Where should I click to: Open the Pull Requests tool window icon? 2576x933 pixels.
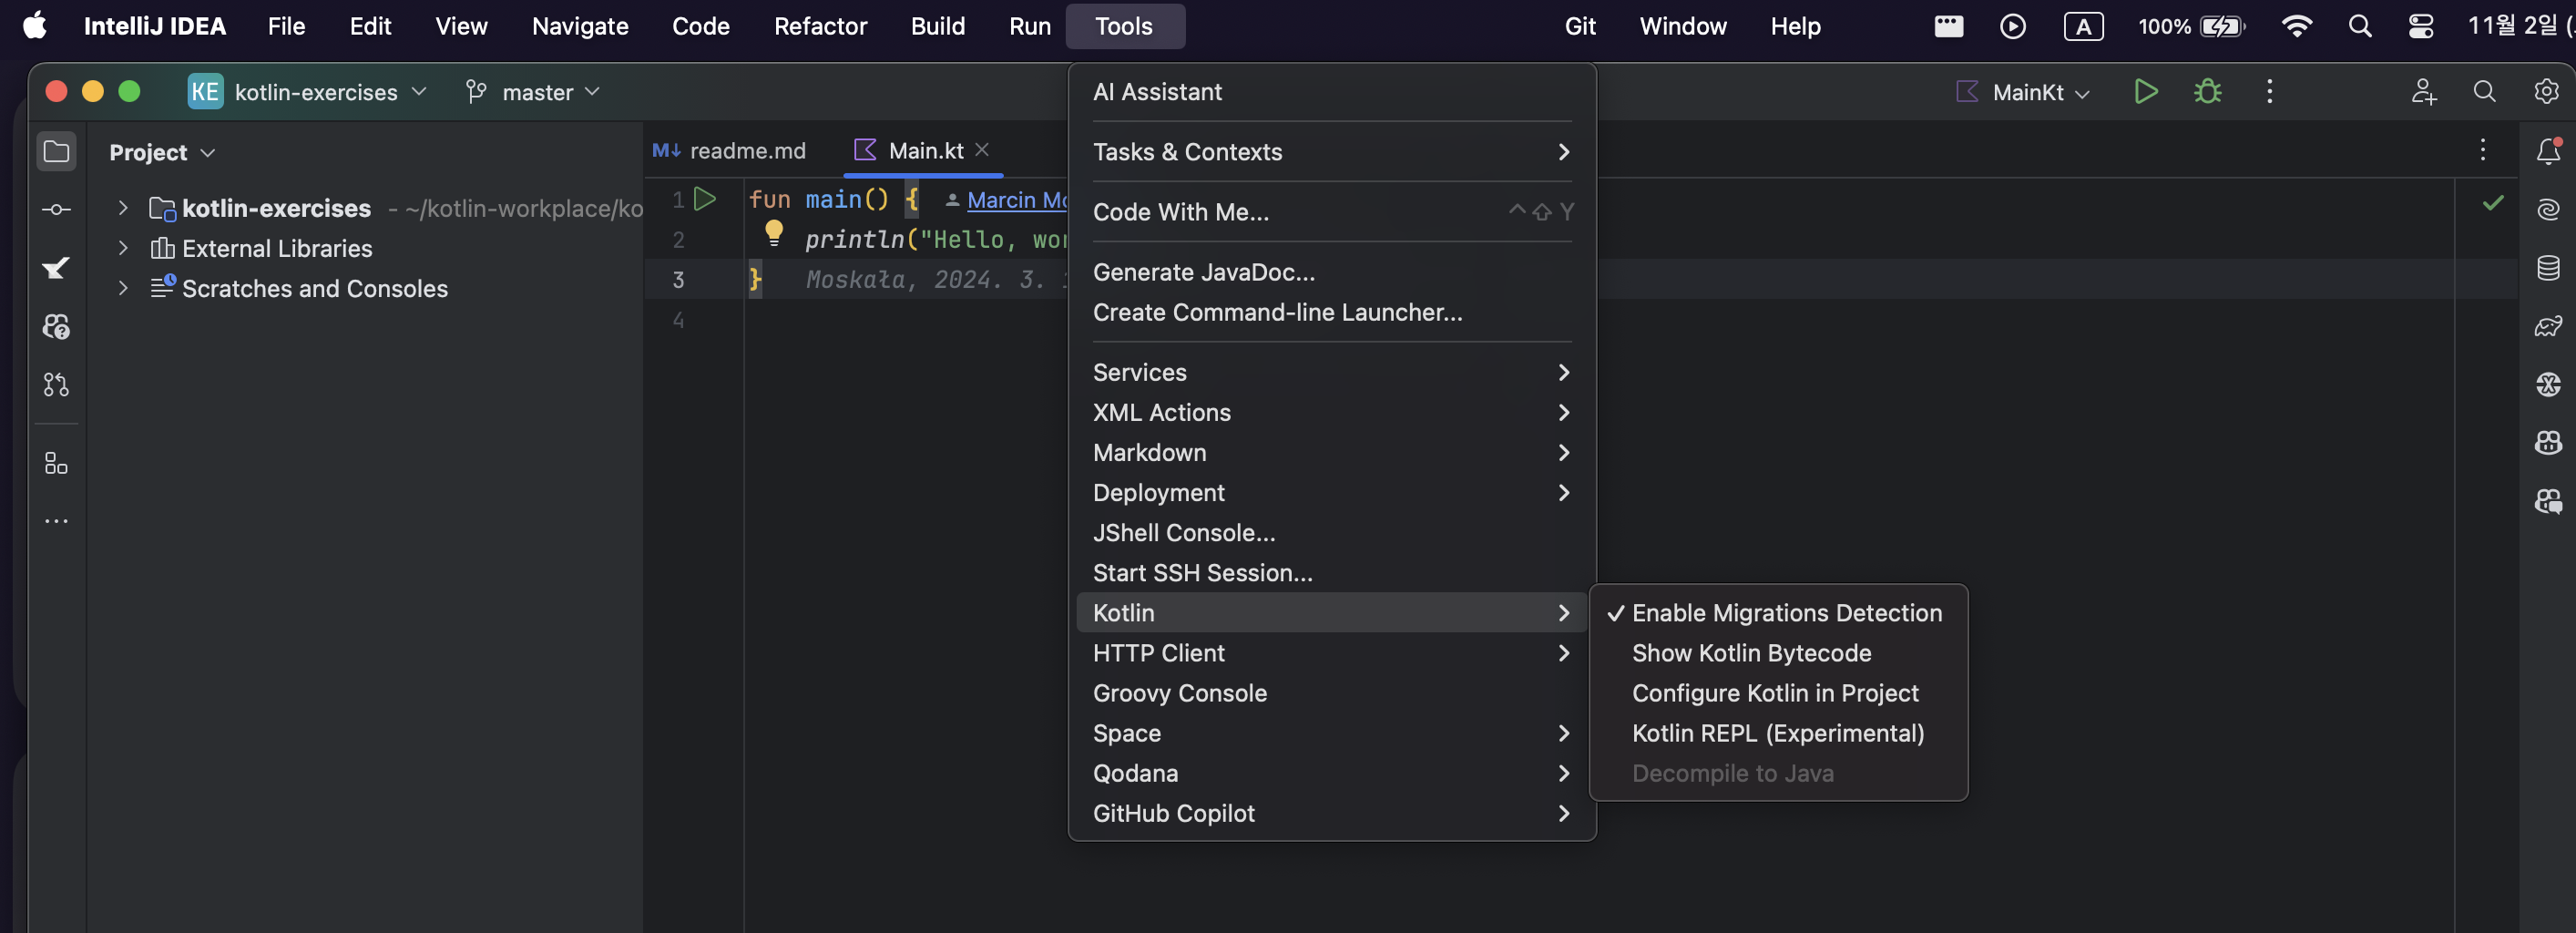tap(56, 384)
